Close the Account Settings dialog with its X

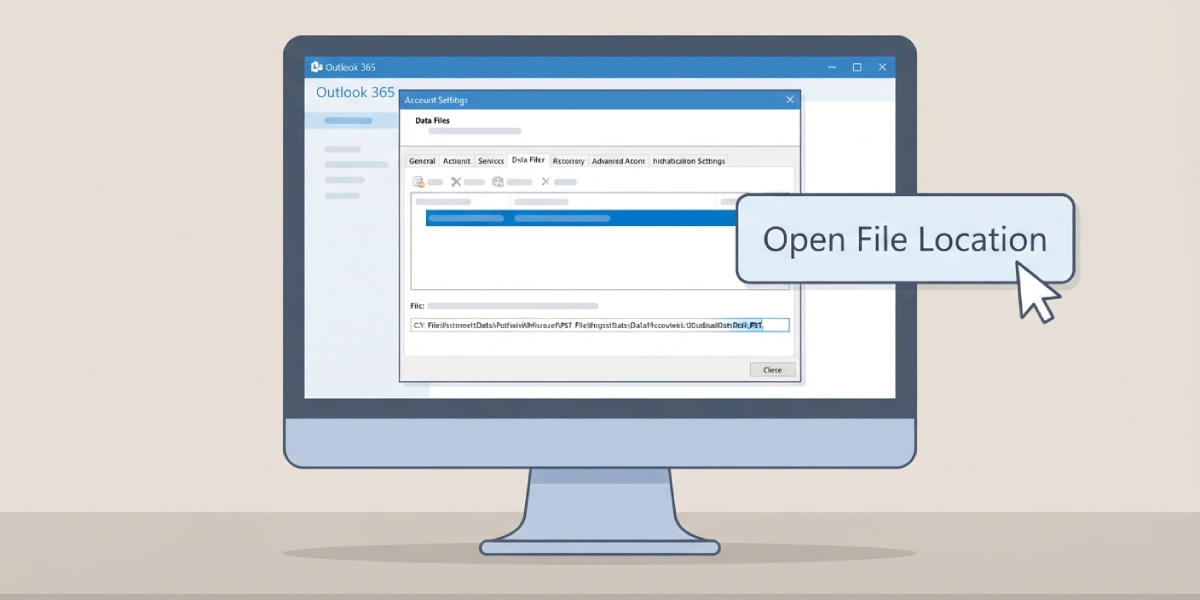[790, 100]
